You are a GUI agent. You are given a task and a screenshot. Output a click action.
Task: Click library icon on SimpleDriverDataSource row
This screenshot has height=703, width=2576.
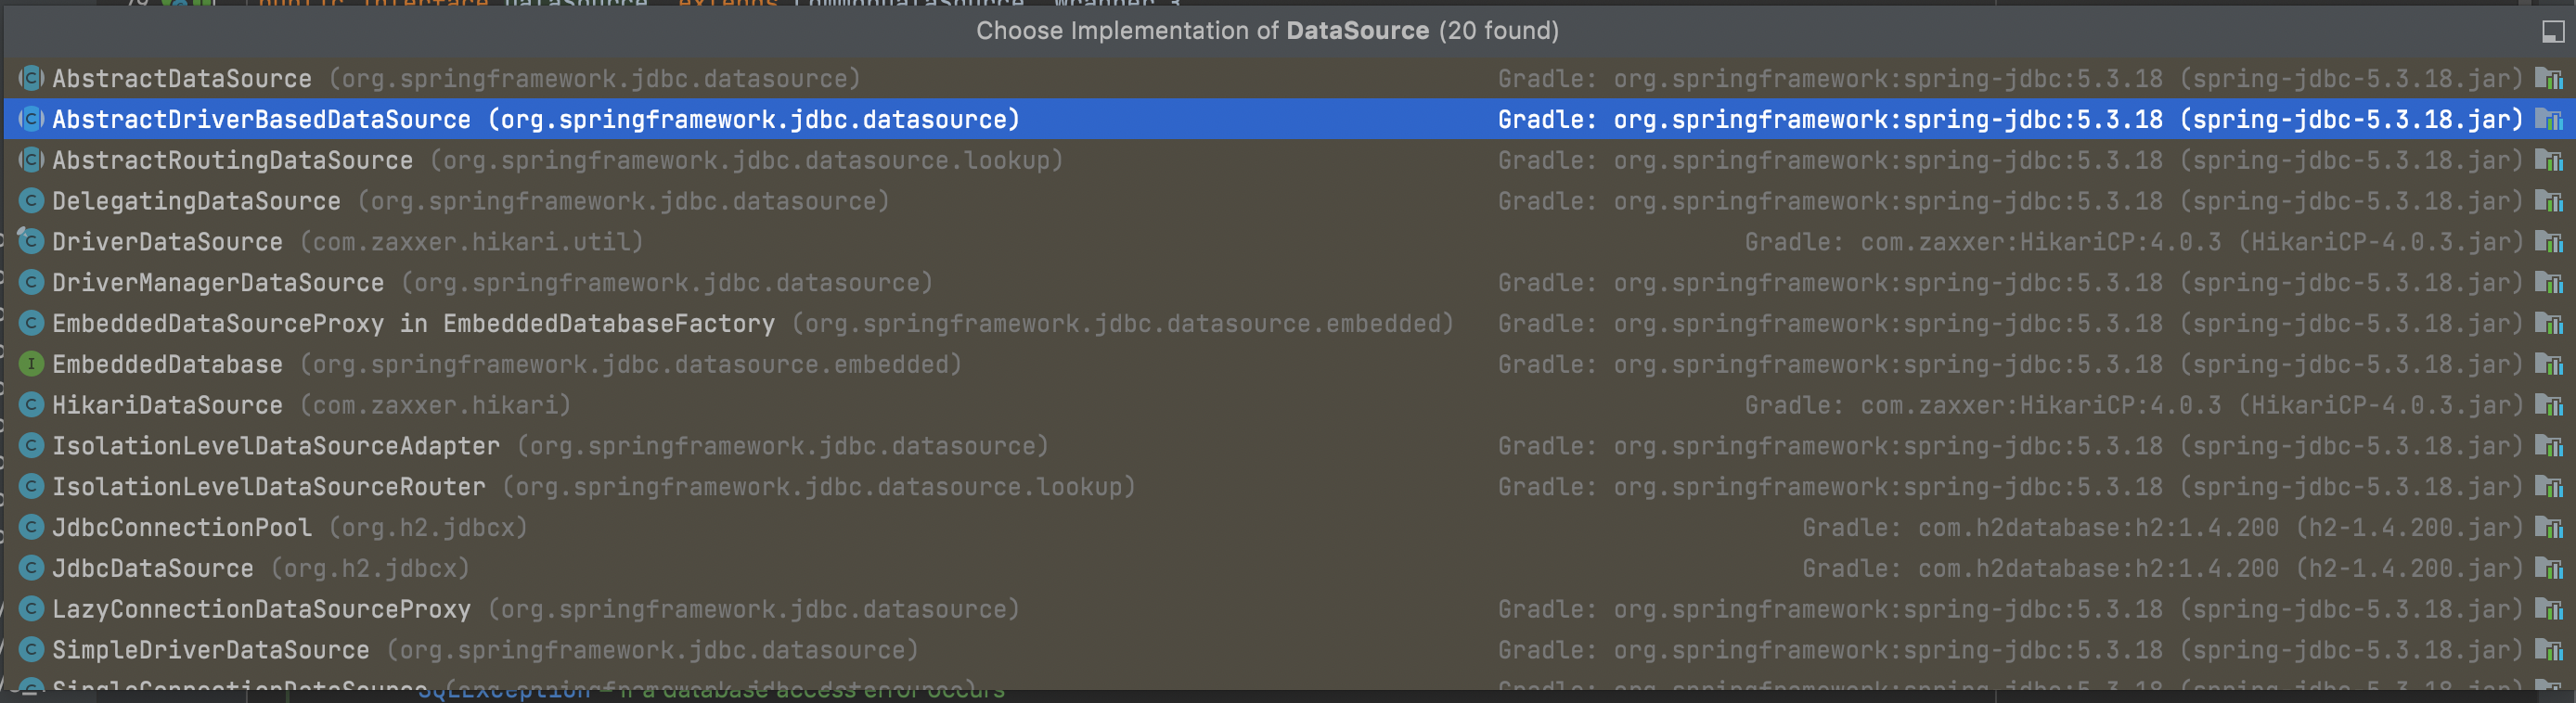2548,650
